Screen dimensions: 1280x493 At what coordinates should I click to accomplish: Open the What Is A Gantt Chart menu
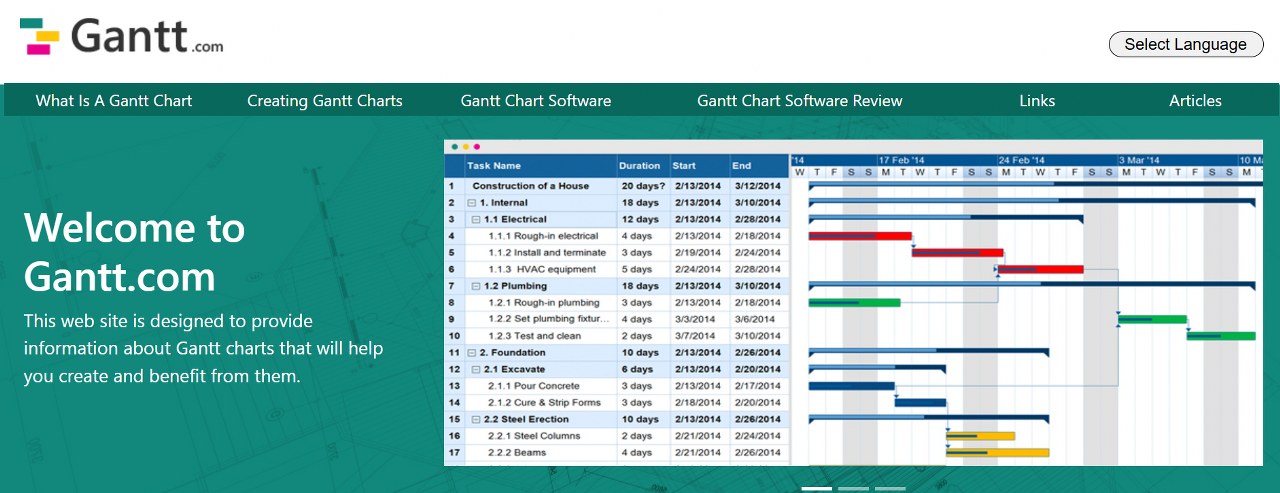pyautogui.click(x=114, y=101)
